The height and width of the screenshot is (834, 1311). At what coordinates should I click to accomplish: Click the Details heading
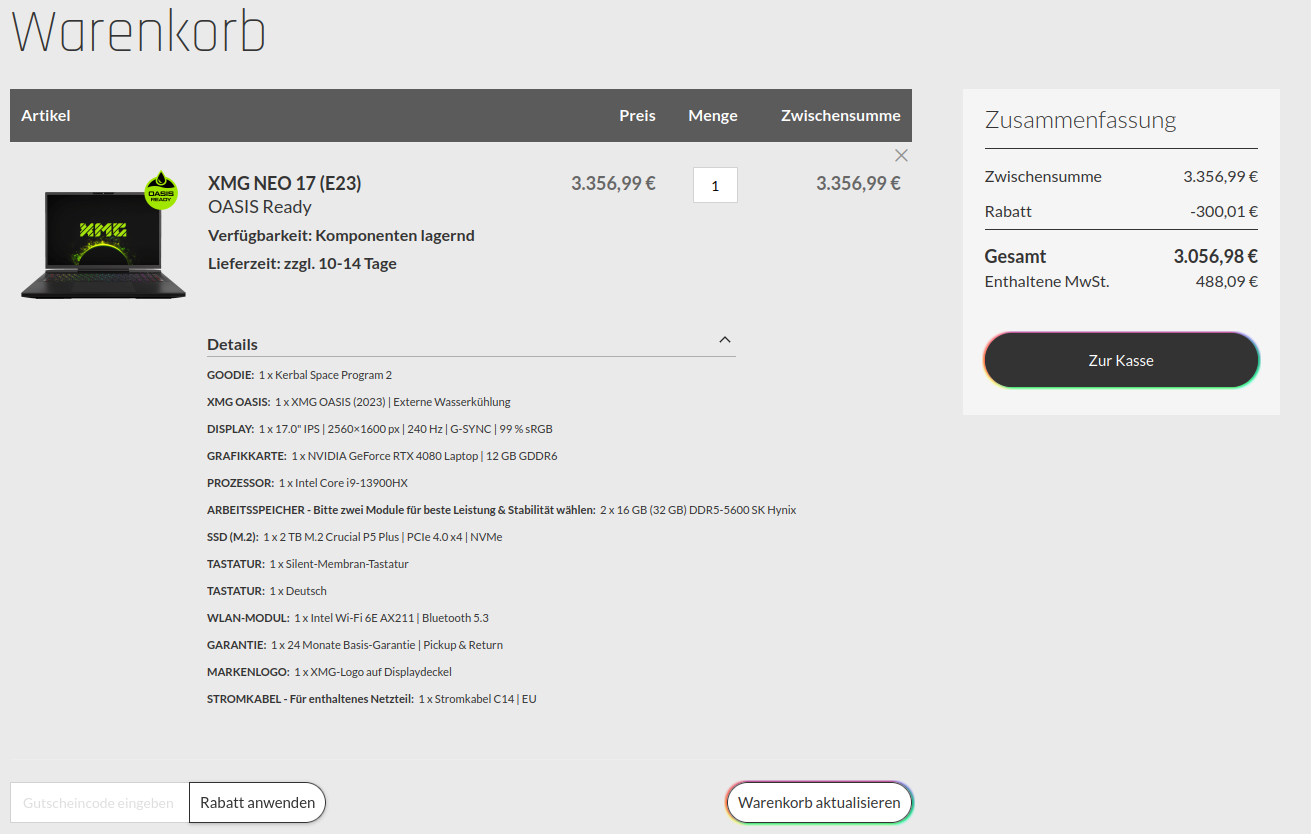(232, 344)
